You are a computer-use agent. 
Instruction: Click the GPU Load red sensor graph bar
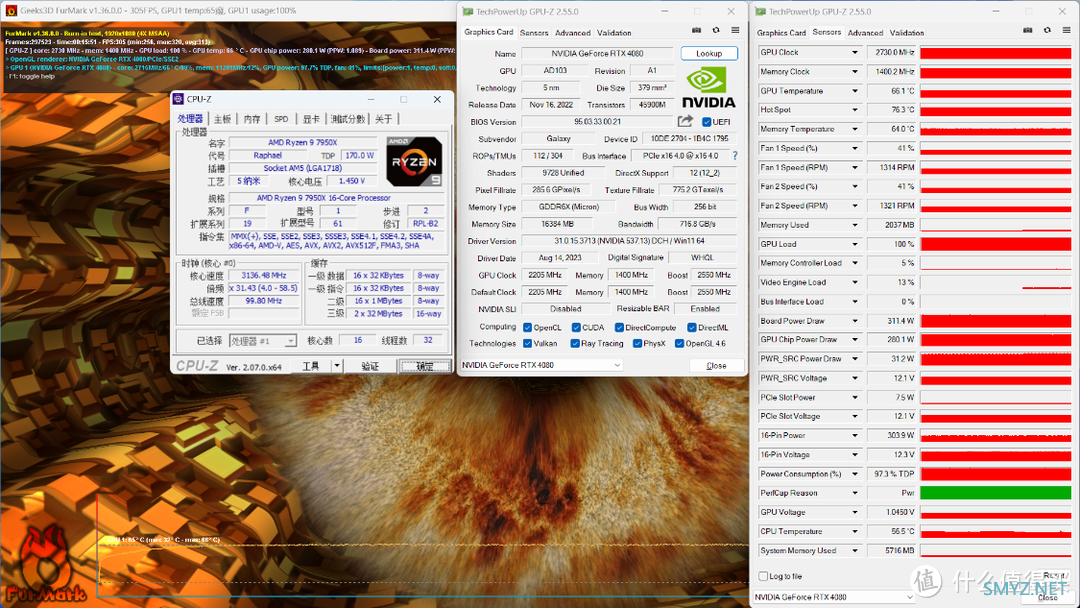pyautogui.click(x=995, y=244)
